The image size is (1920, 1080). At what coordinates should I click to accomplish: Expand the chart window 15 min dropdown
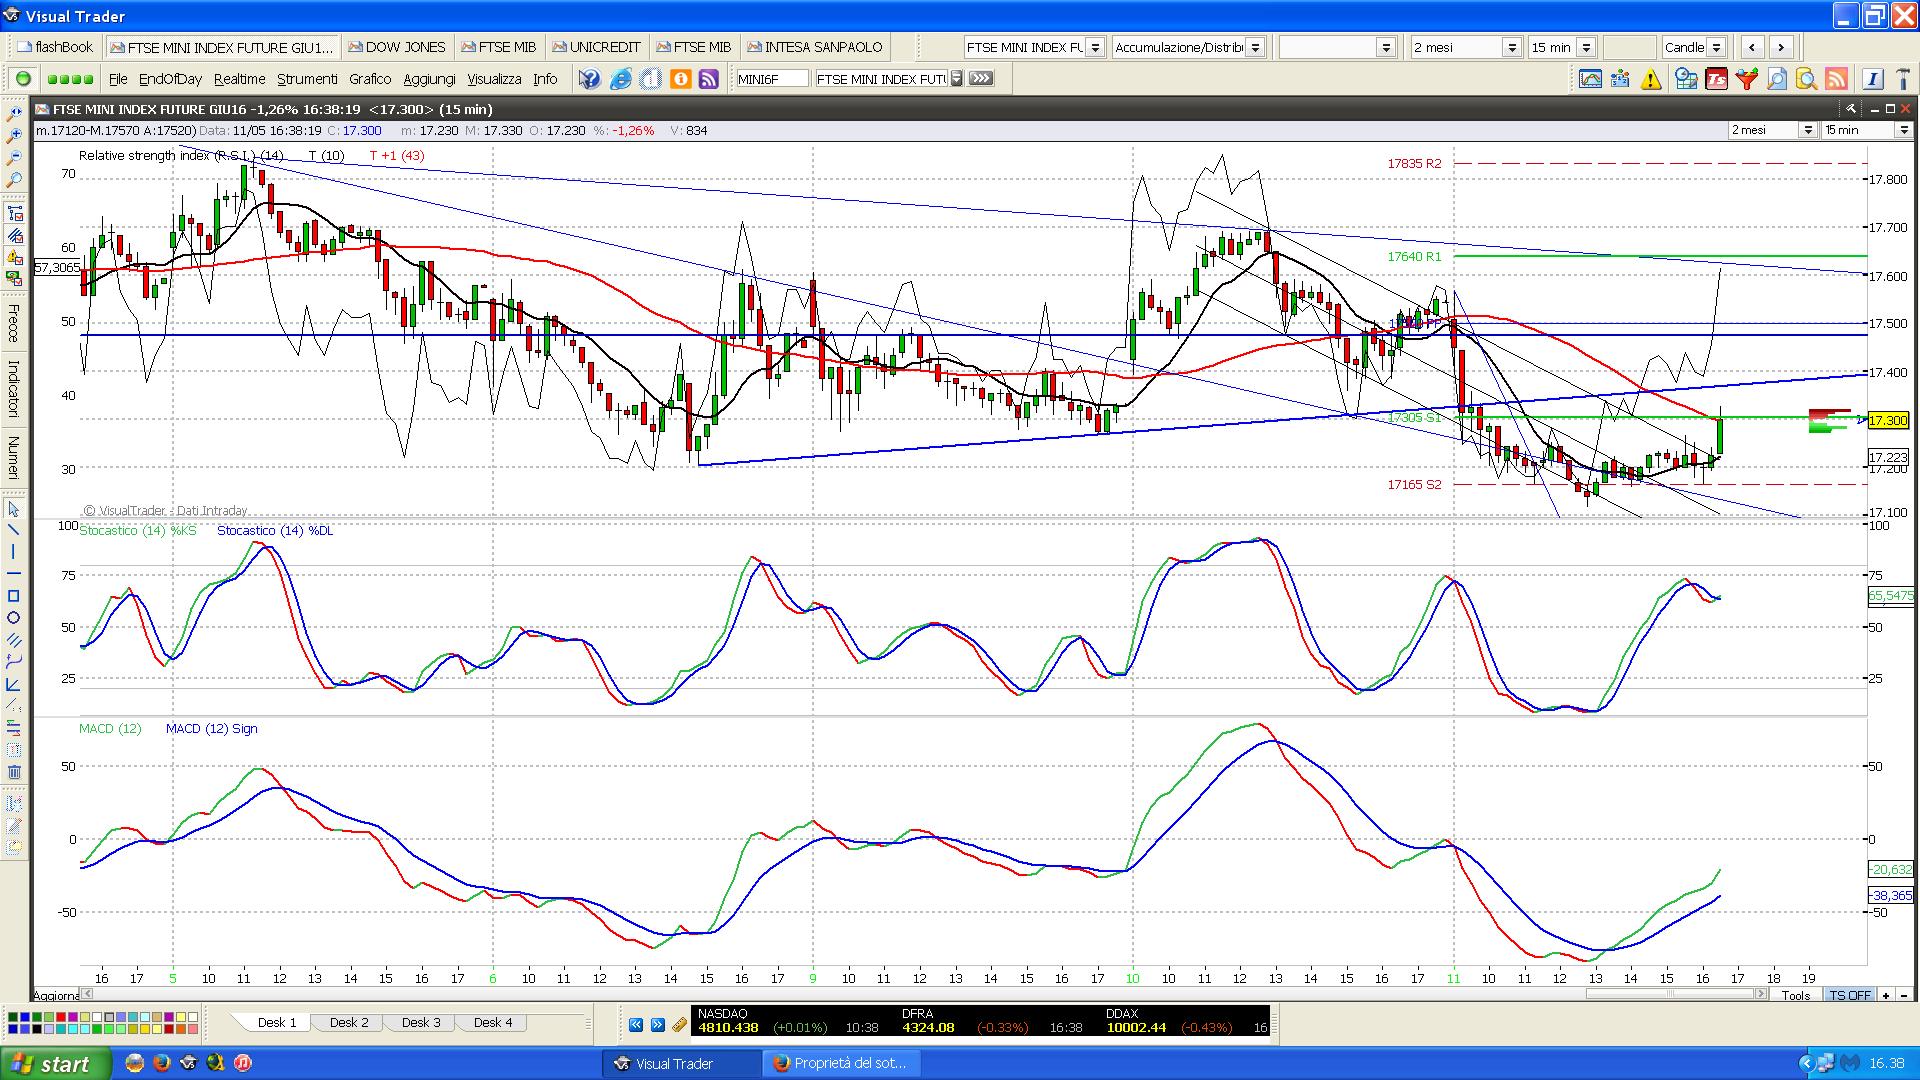pos(1902,130)
